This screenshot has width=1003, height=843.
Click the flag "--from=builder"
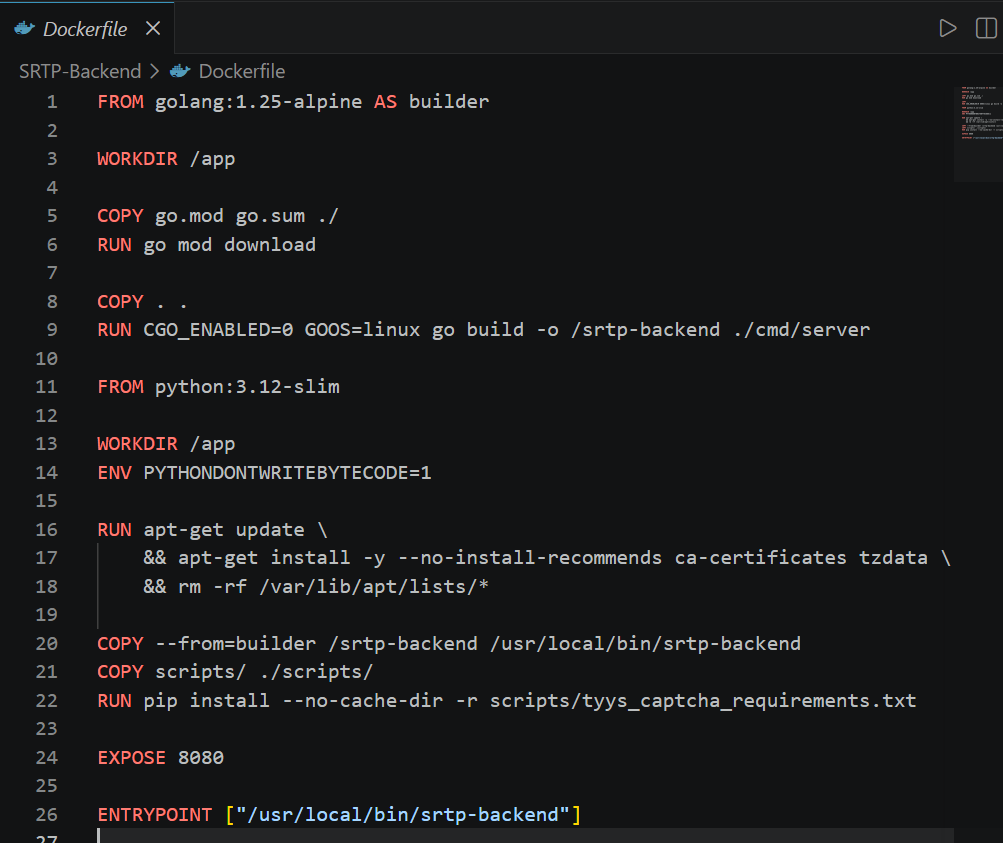(x=235, y=643)
